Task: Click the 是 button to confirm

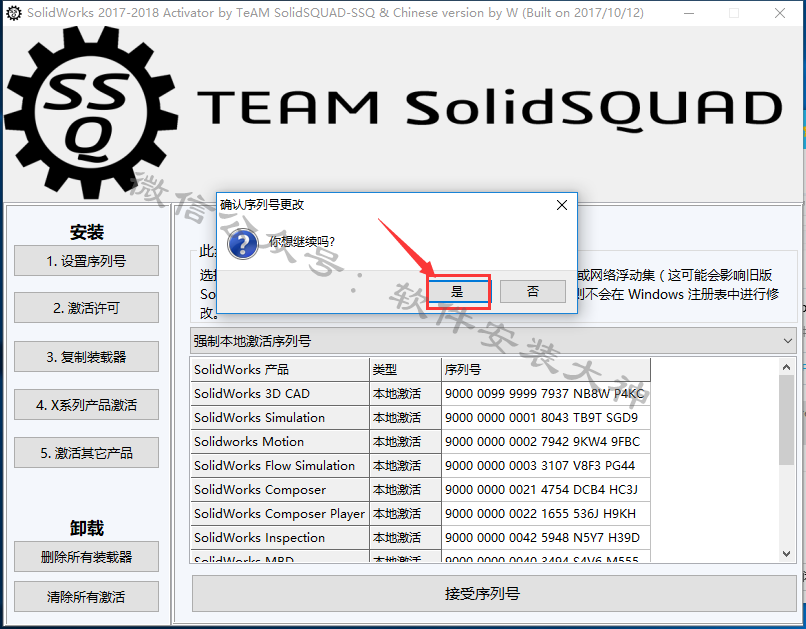Action: click(459, 292)
